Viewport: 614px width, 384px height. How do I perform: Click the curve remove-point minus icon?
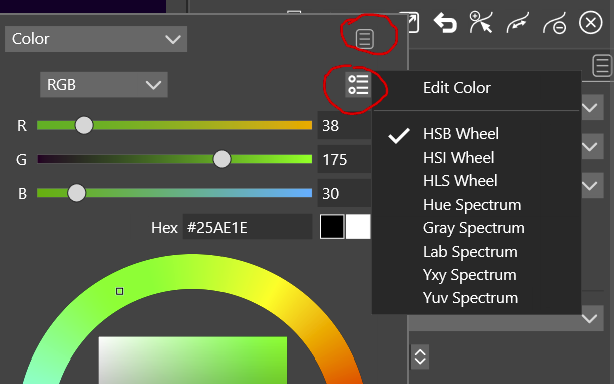point(554,23)
